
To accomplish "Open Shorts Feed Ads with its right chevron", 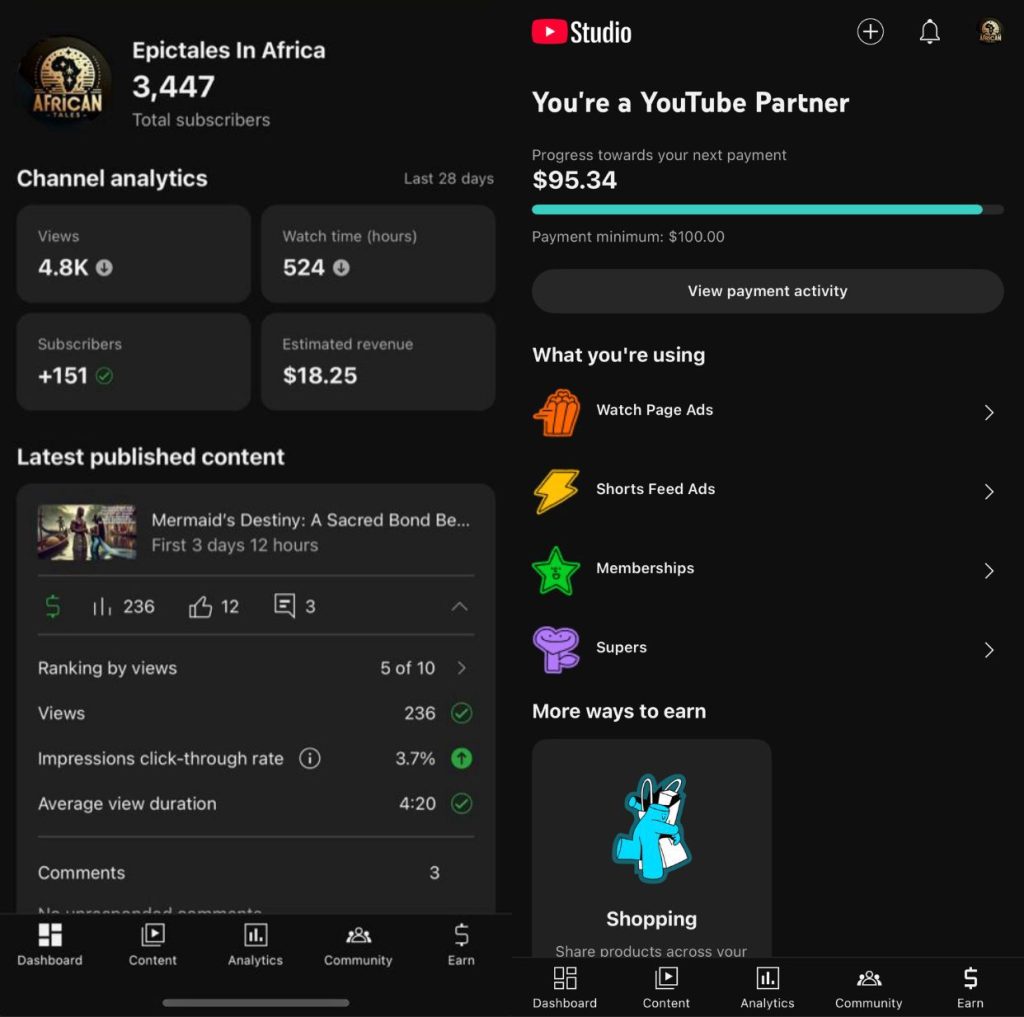I will pyautogui.click(x=989, y=491).
